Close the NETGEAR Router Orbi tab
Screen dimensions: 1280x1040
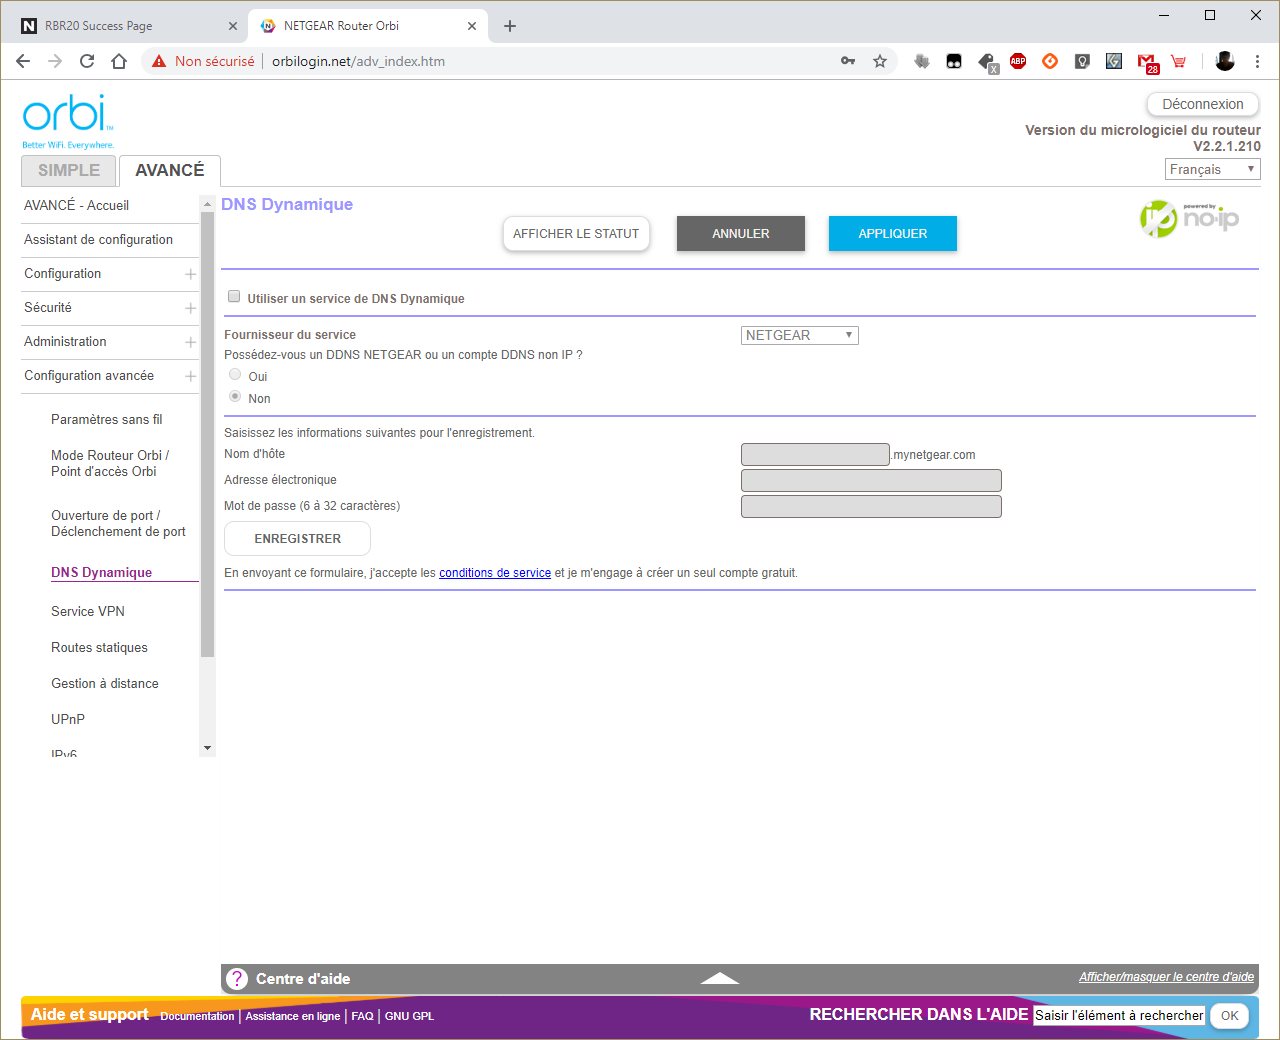coord(473,26)
